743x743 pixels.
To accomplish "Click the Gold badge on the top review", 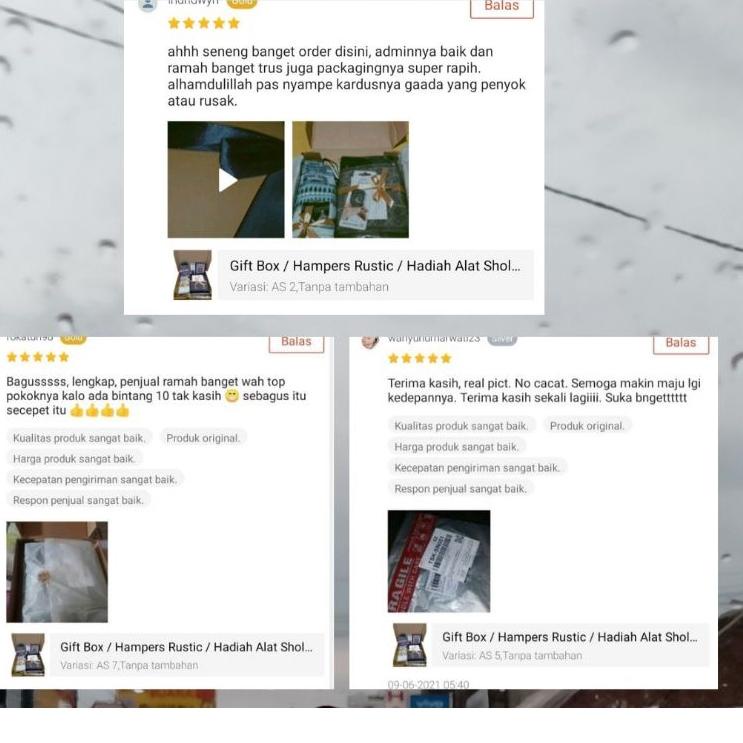I will click(x=242, y=3).
